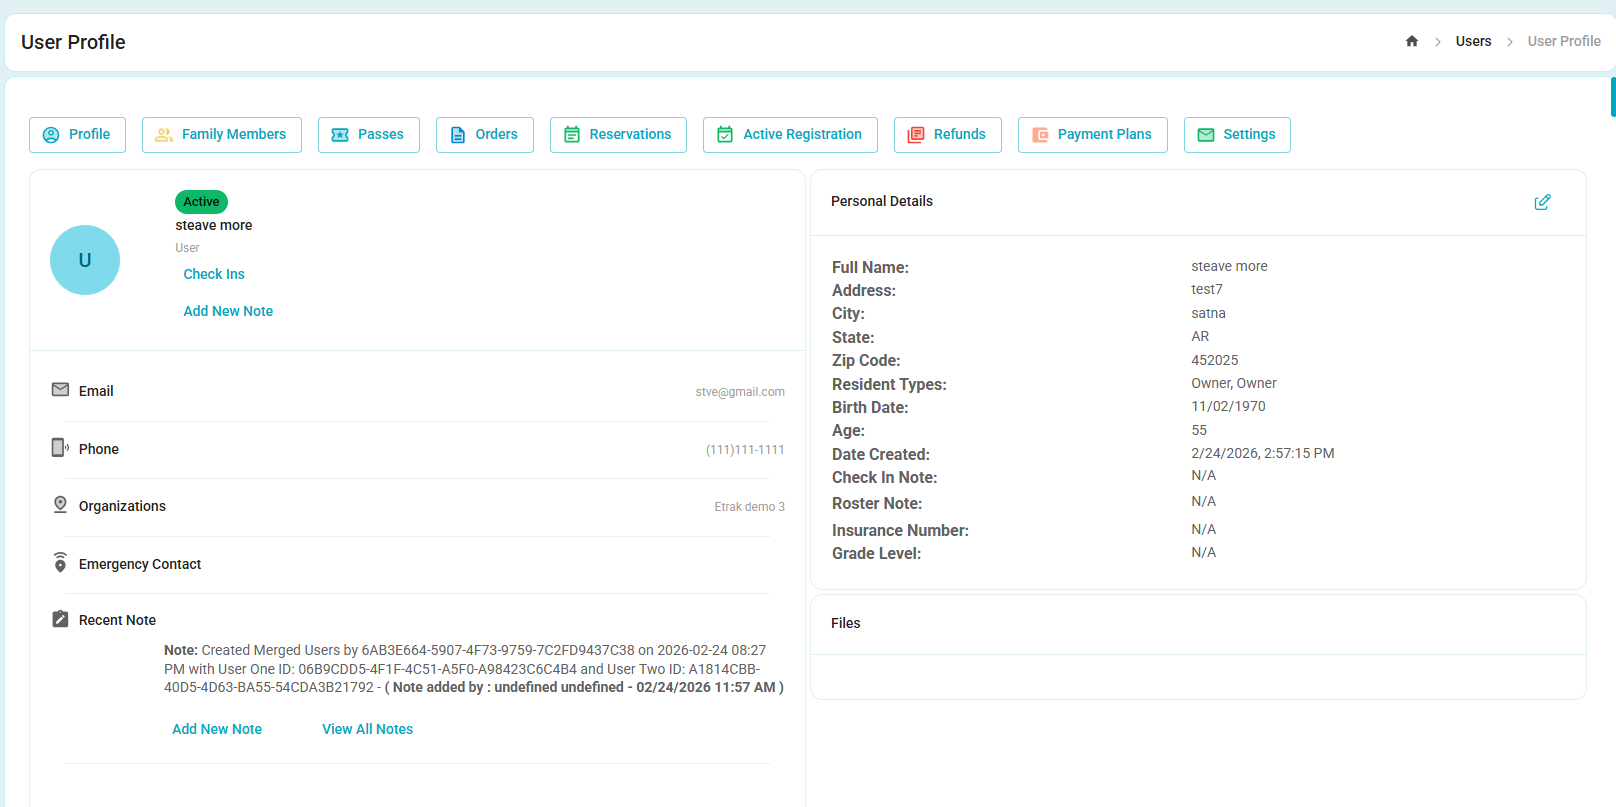Click the Email envelope icon
The image size is (1616, 807).
click(x=60, y=389)
